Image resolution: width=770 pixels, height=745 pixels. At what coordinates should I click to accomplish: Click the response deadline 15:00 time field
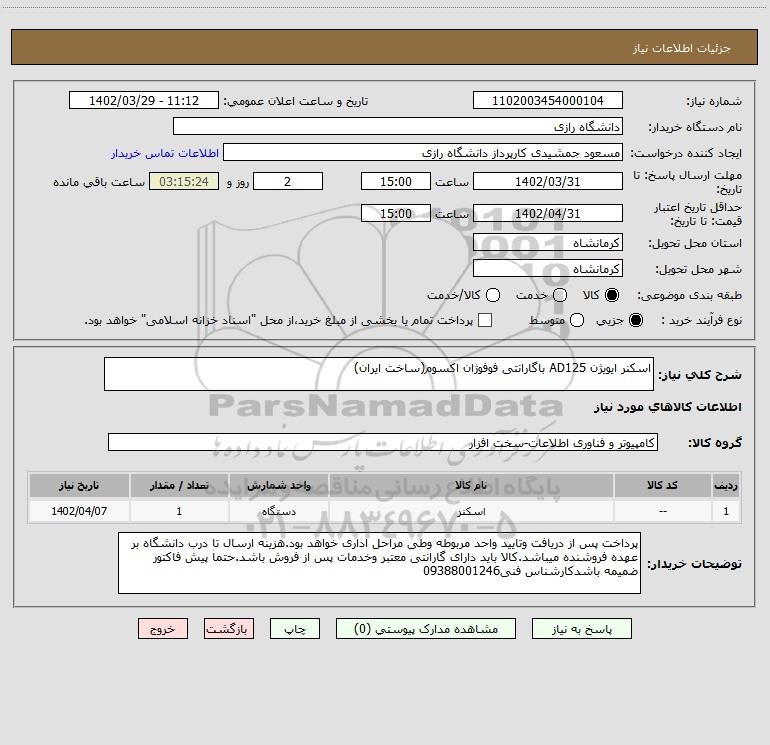(396, 181)
